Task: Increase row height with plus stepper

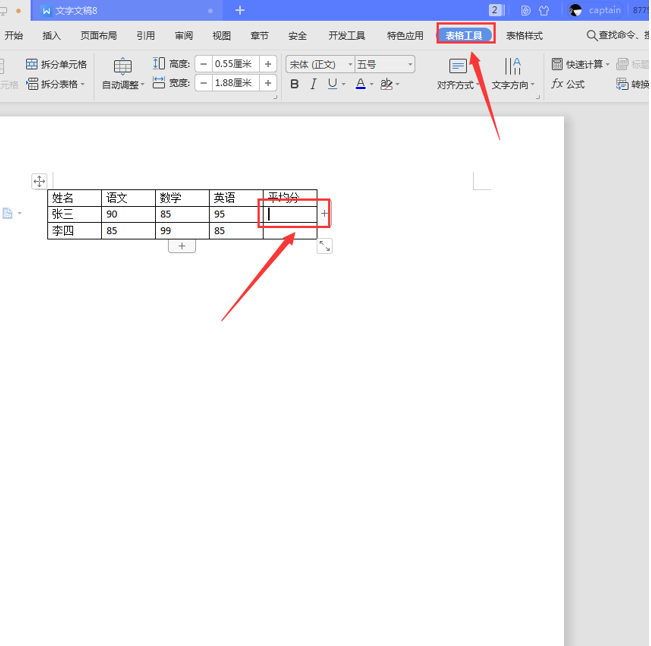Action: click(x=268, y=64)
